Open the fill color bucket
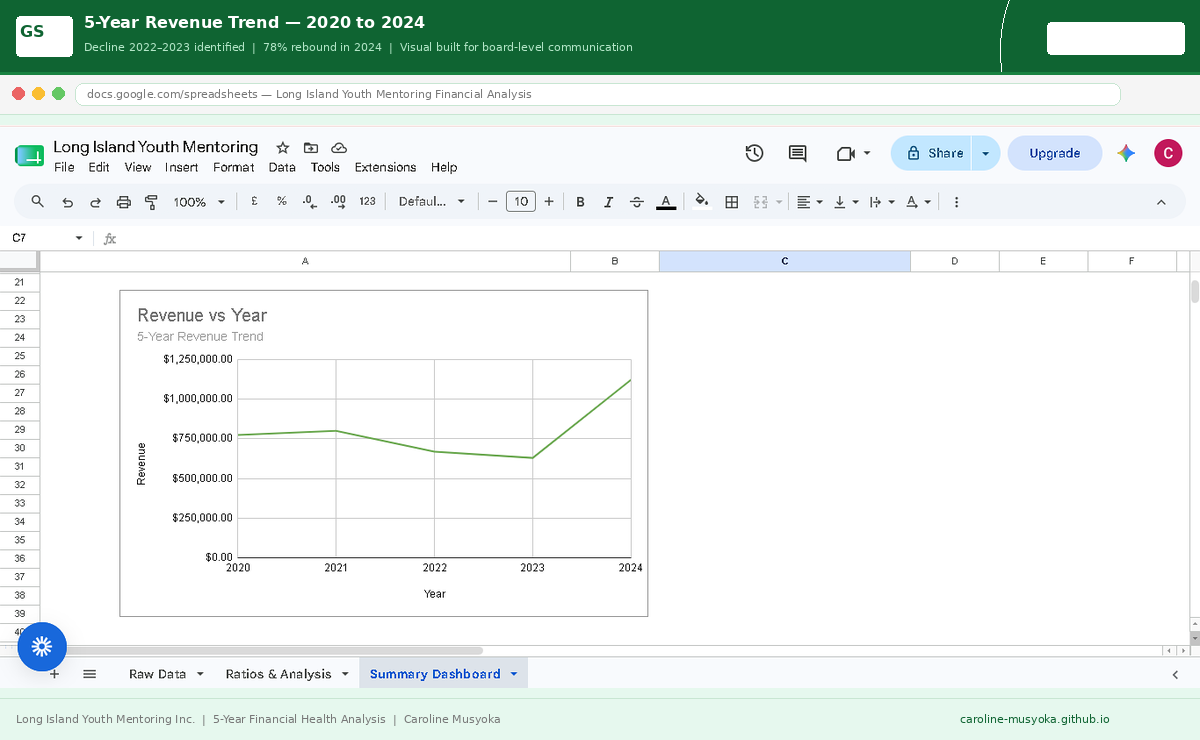Viewport: 1200px width, 740px height. (x=702, y=201)
